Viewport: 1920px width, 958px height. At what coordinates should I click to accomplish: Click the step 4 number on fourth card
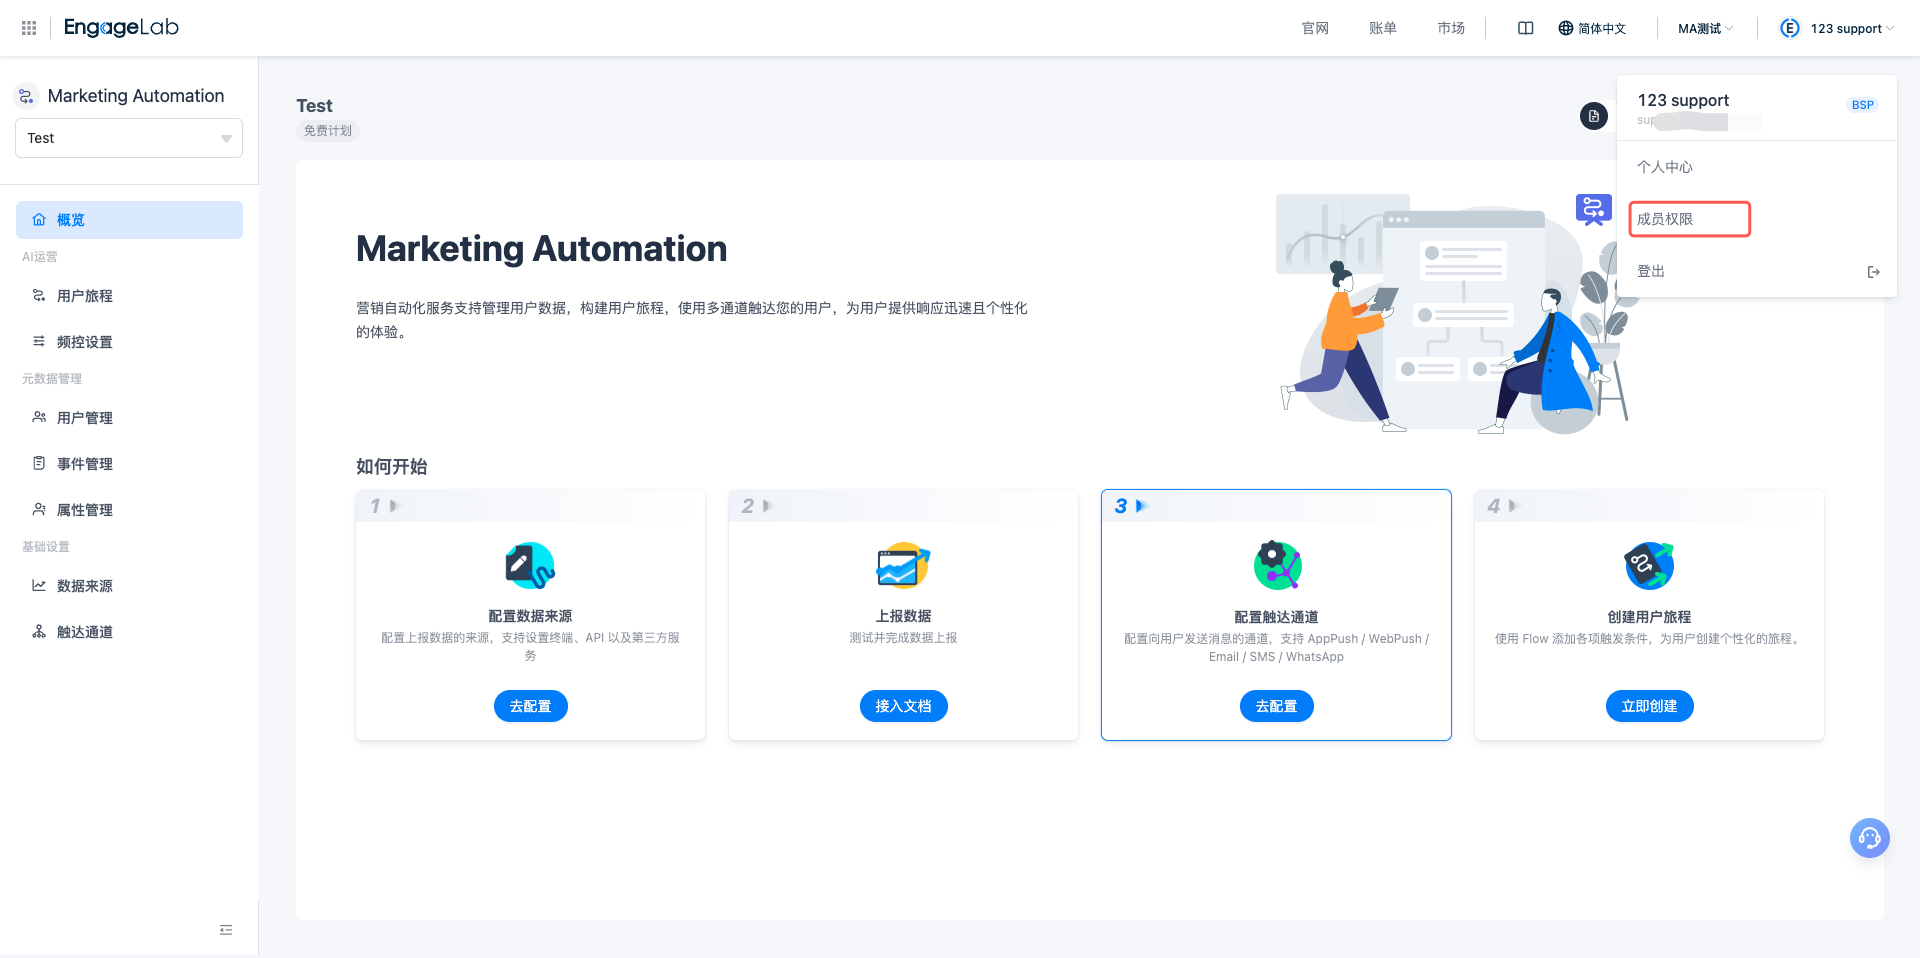(1494, 506)
